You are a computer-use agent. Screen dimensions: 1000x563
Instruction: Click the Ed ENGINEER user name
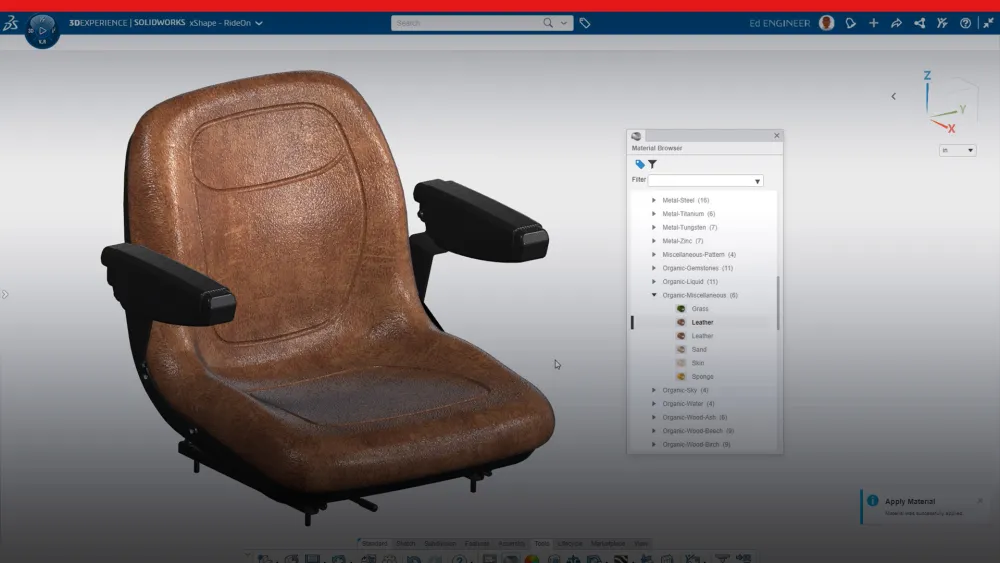pos(779,23)
